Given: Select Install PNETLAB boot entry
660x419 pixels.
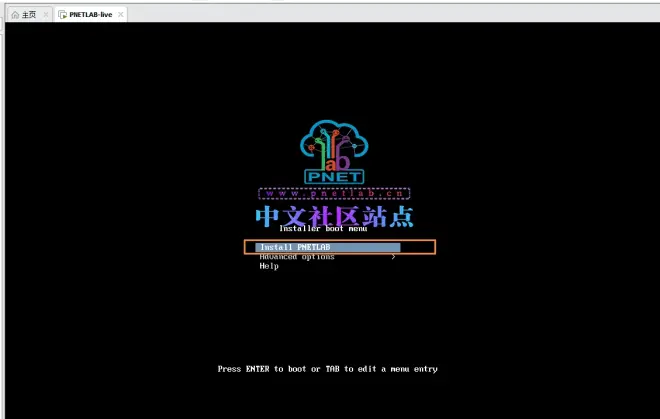Looking at the screenshot, I should tap(328, 247).
